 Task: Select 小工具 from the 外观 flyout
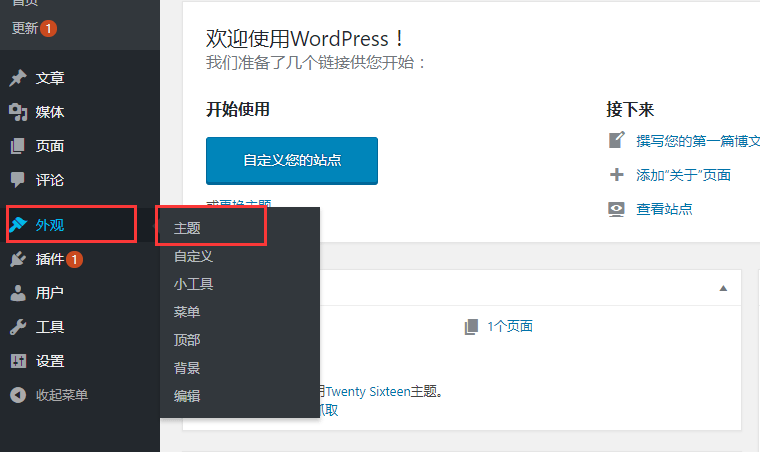point(193,284)
